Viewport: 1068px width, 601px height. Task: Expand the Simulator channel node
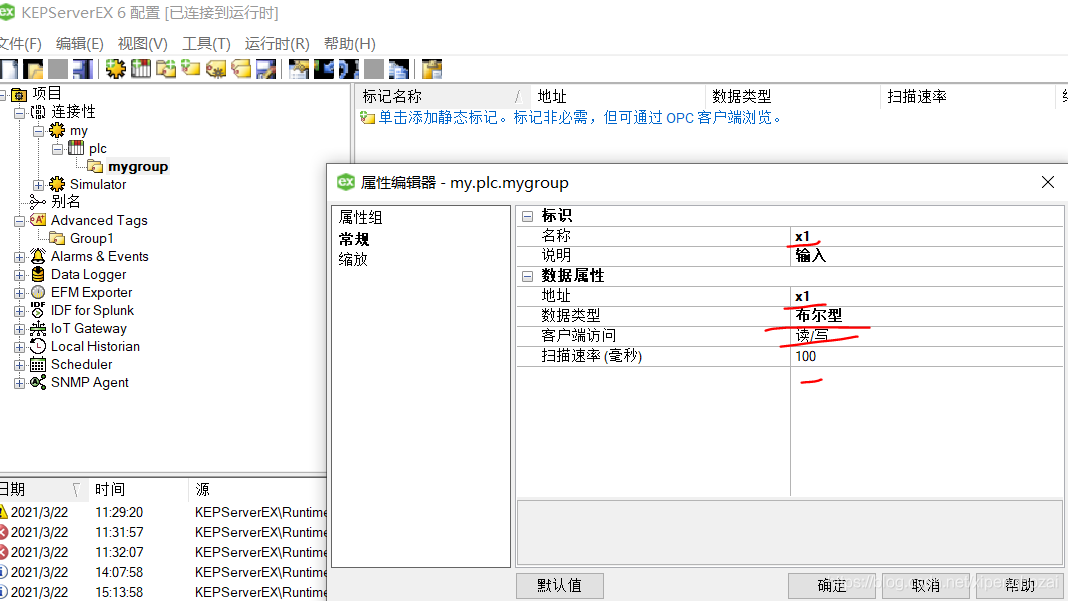(39, 185)
